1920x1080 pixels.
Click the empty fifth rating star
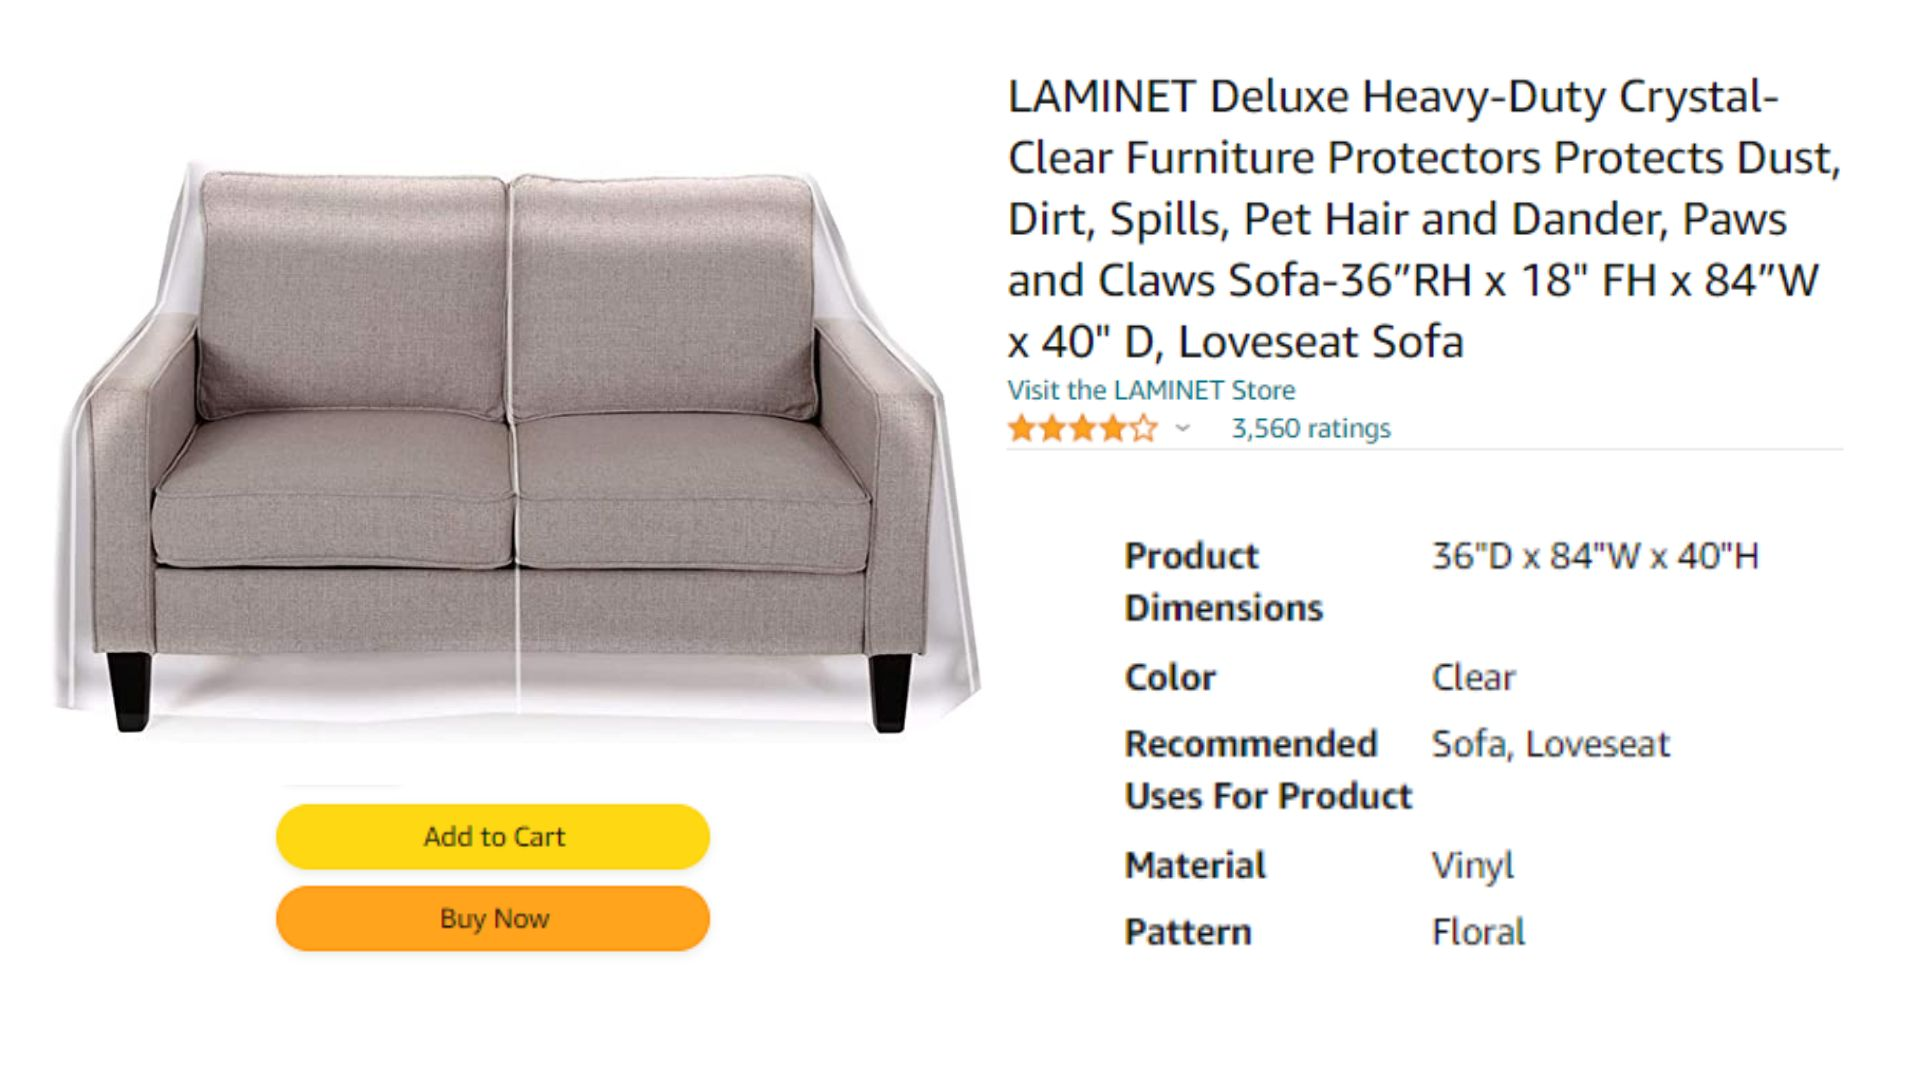tap(1144, 429)
